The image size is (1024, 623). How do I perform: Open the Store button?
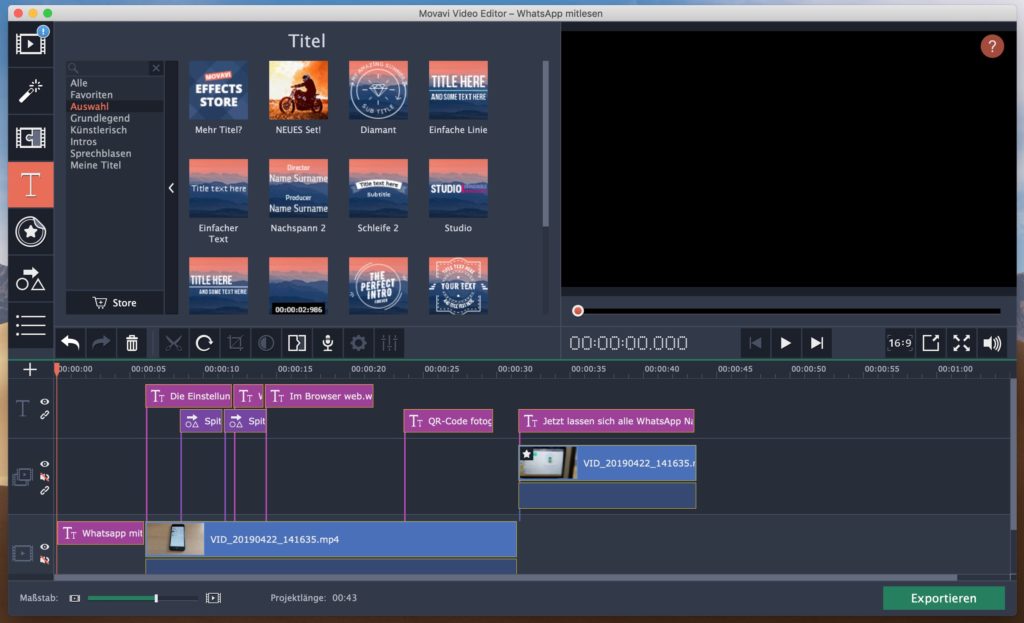point(114,303)
